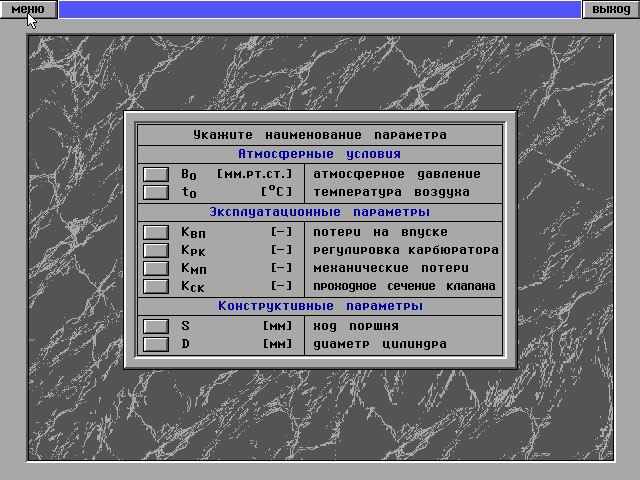Click the text 'механические потери'

391,268
